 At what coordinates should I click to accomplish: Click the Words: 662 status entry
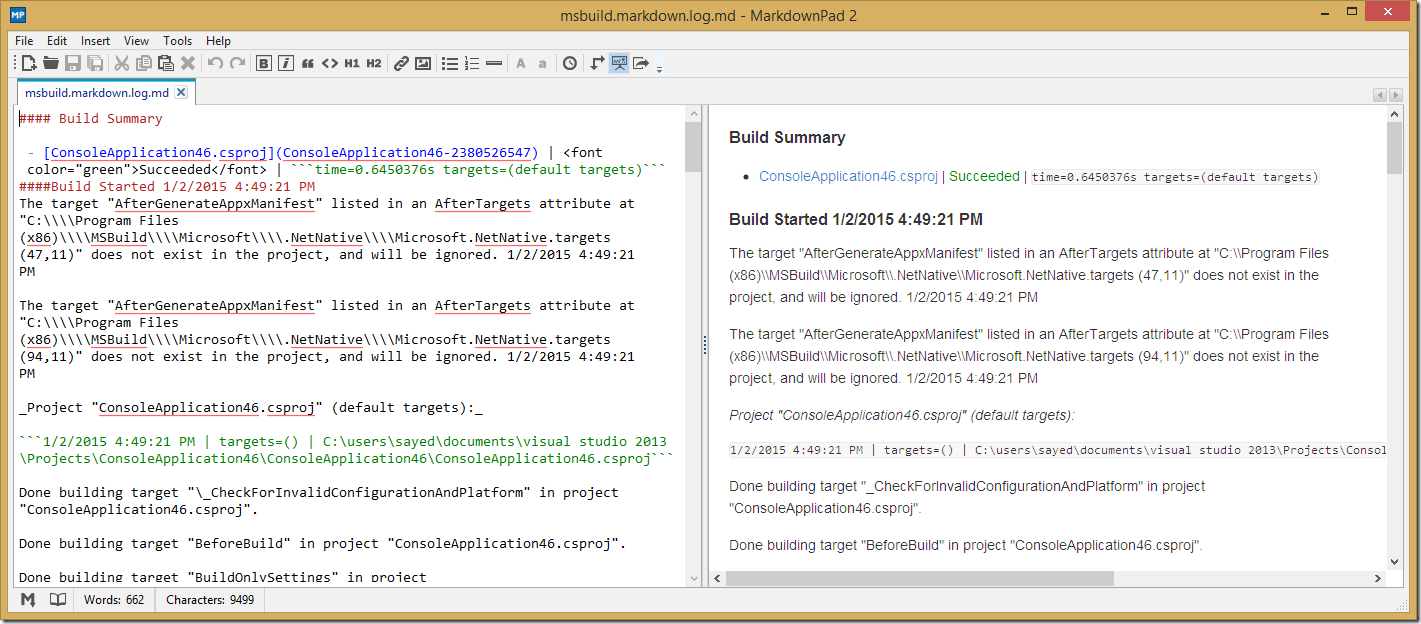tap(114, 600)
